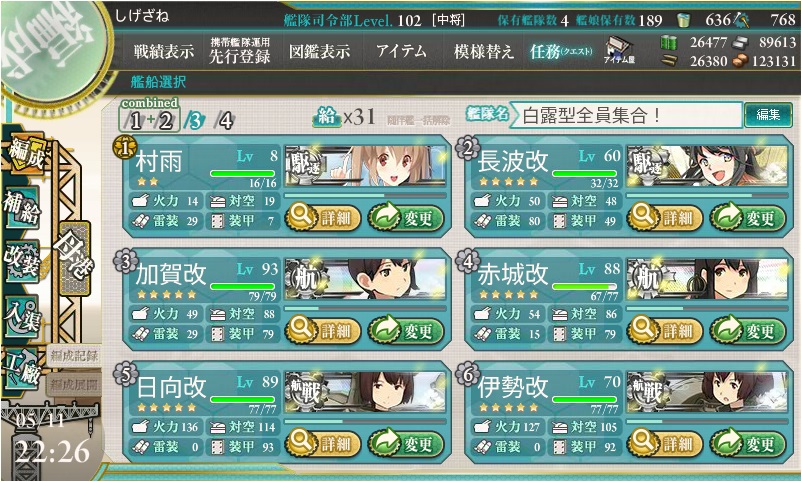Open the アイテム屋 item shop icon
Screen dimensions: 802x482
tap(619, 50)
